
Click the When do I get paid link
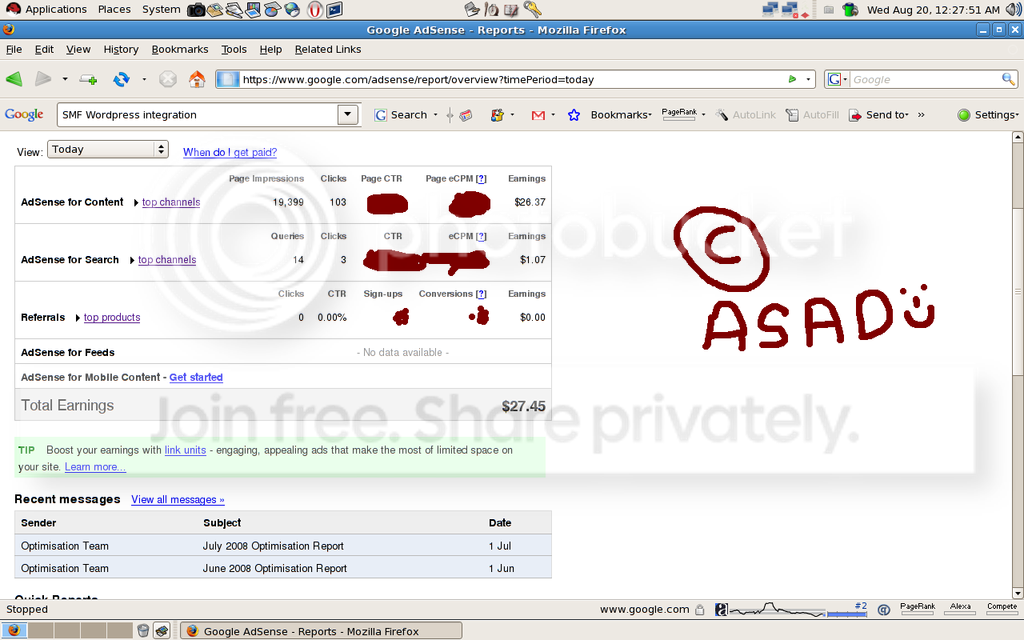230,152
